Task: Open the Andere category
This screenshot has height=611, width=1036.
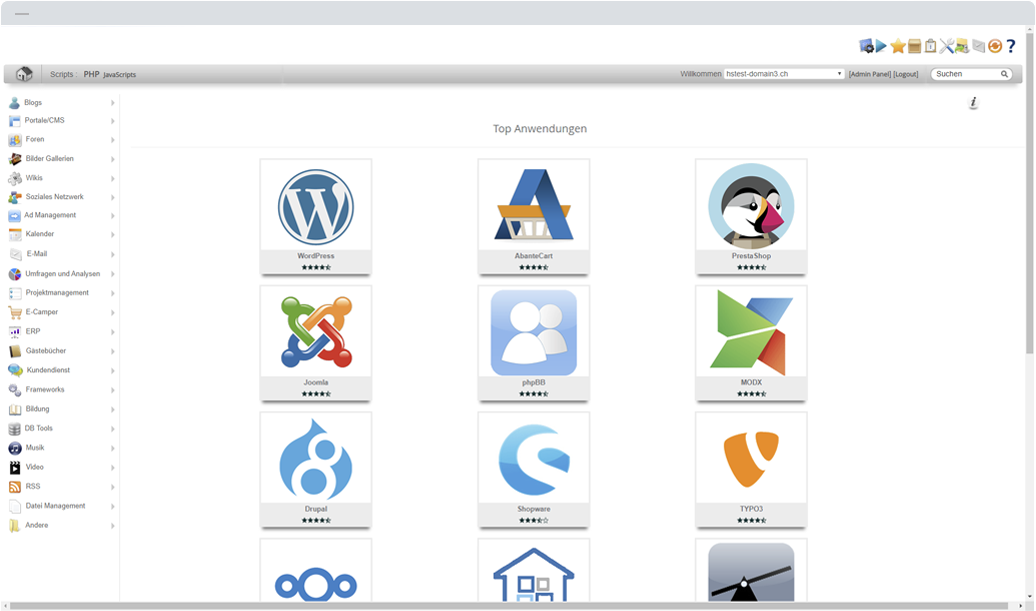Action: click(36, 525)
